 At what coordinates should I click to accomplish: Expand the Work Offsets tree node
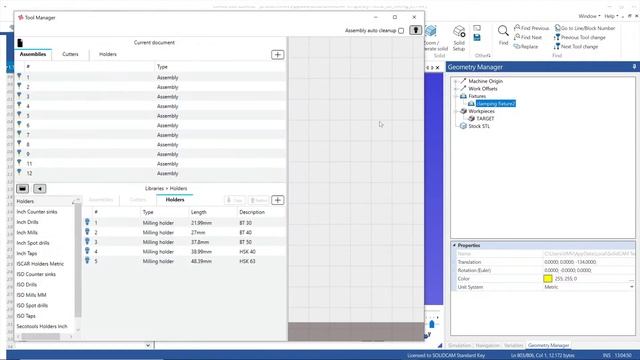pyautogui.click(x=456, y=89)
